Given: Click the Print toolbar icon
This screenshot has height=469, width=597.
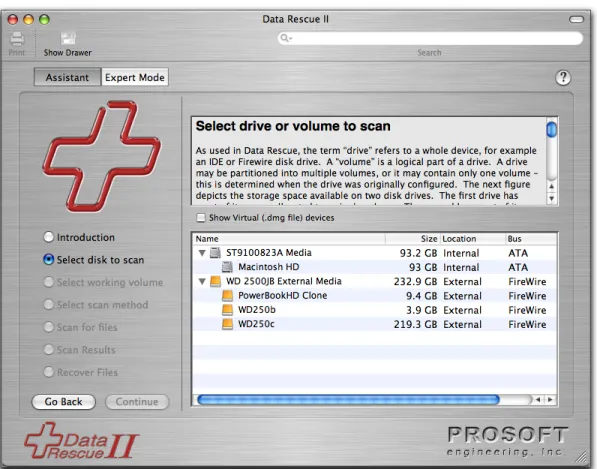Looking at the screenshot, I should click(17, 39).
